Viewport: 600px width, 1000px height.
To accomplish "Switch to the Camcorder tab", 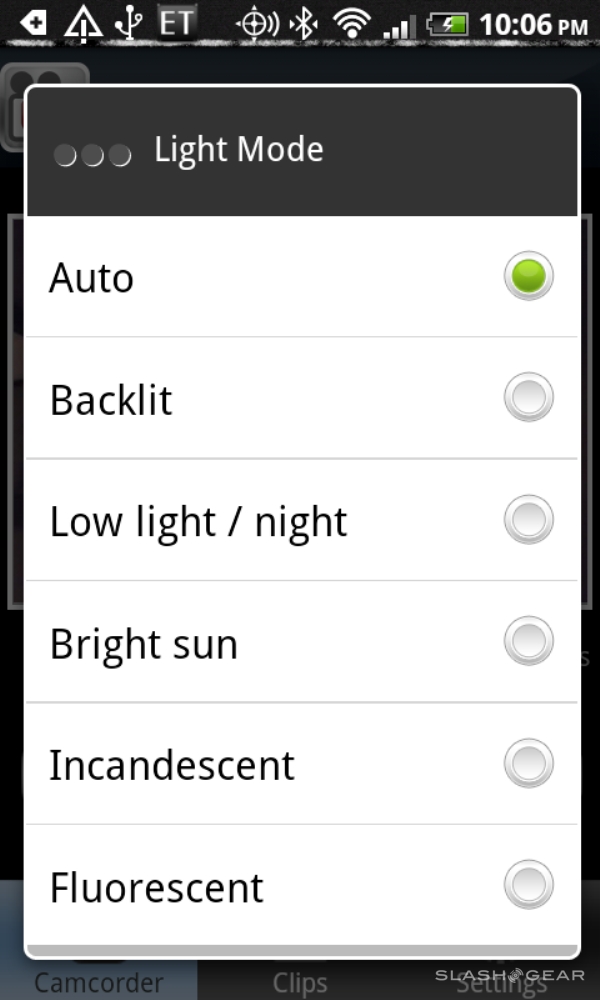I will point(97,981).
